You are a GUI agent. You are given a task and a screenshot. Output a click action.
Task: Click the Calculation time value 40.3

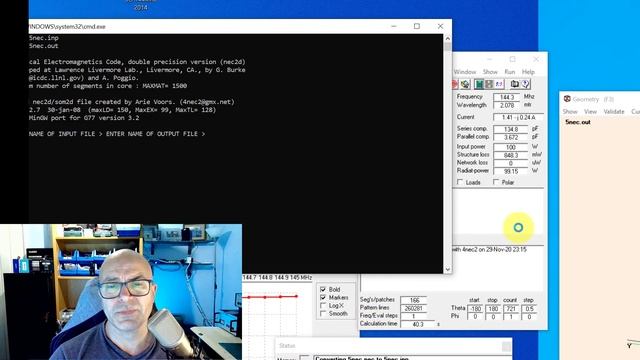point(418,324)
